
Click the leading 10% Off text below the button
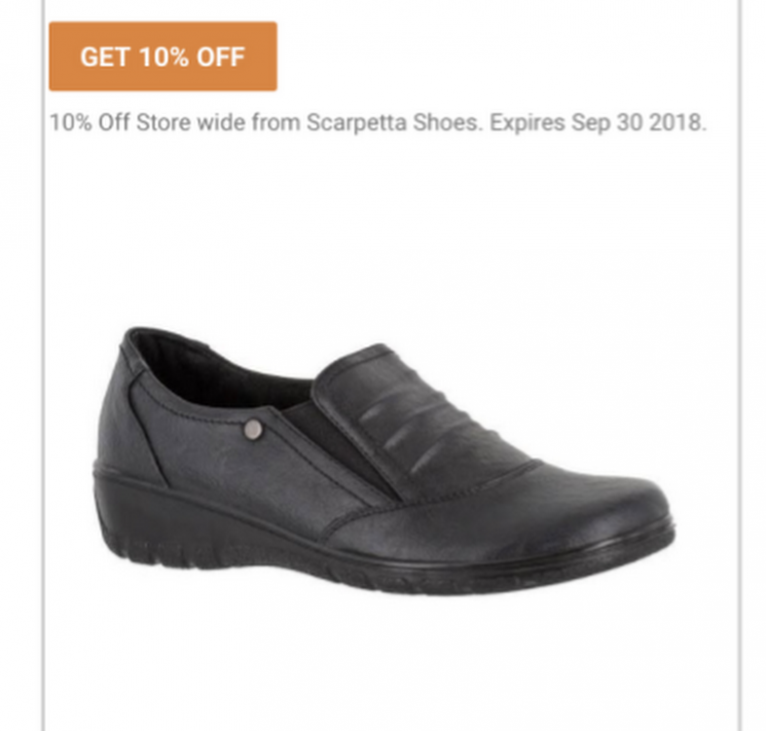pyautogui.click(x=90, y=122)
